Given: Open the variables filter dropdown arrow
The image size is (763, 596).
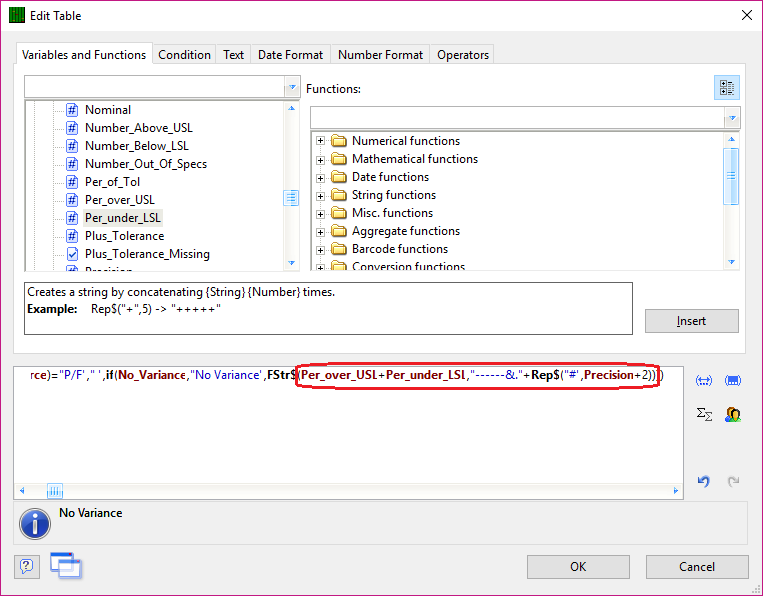Looking at the screenshot, I should (292, 88).
